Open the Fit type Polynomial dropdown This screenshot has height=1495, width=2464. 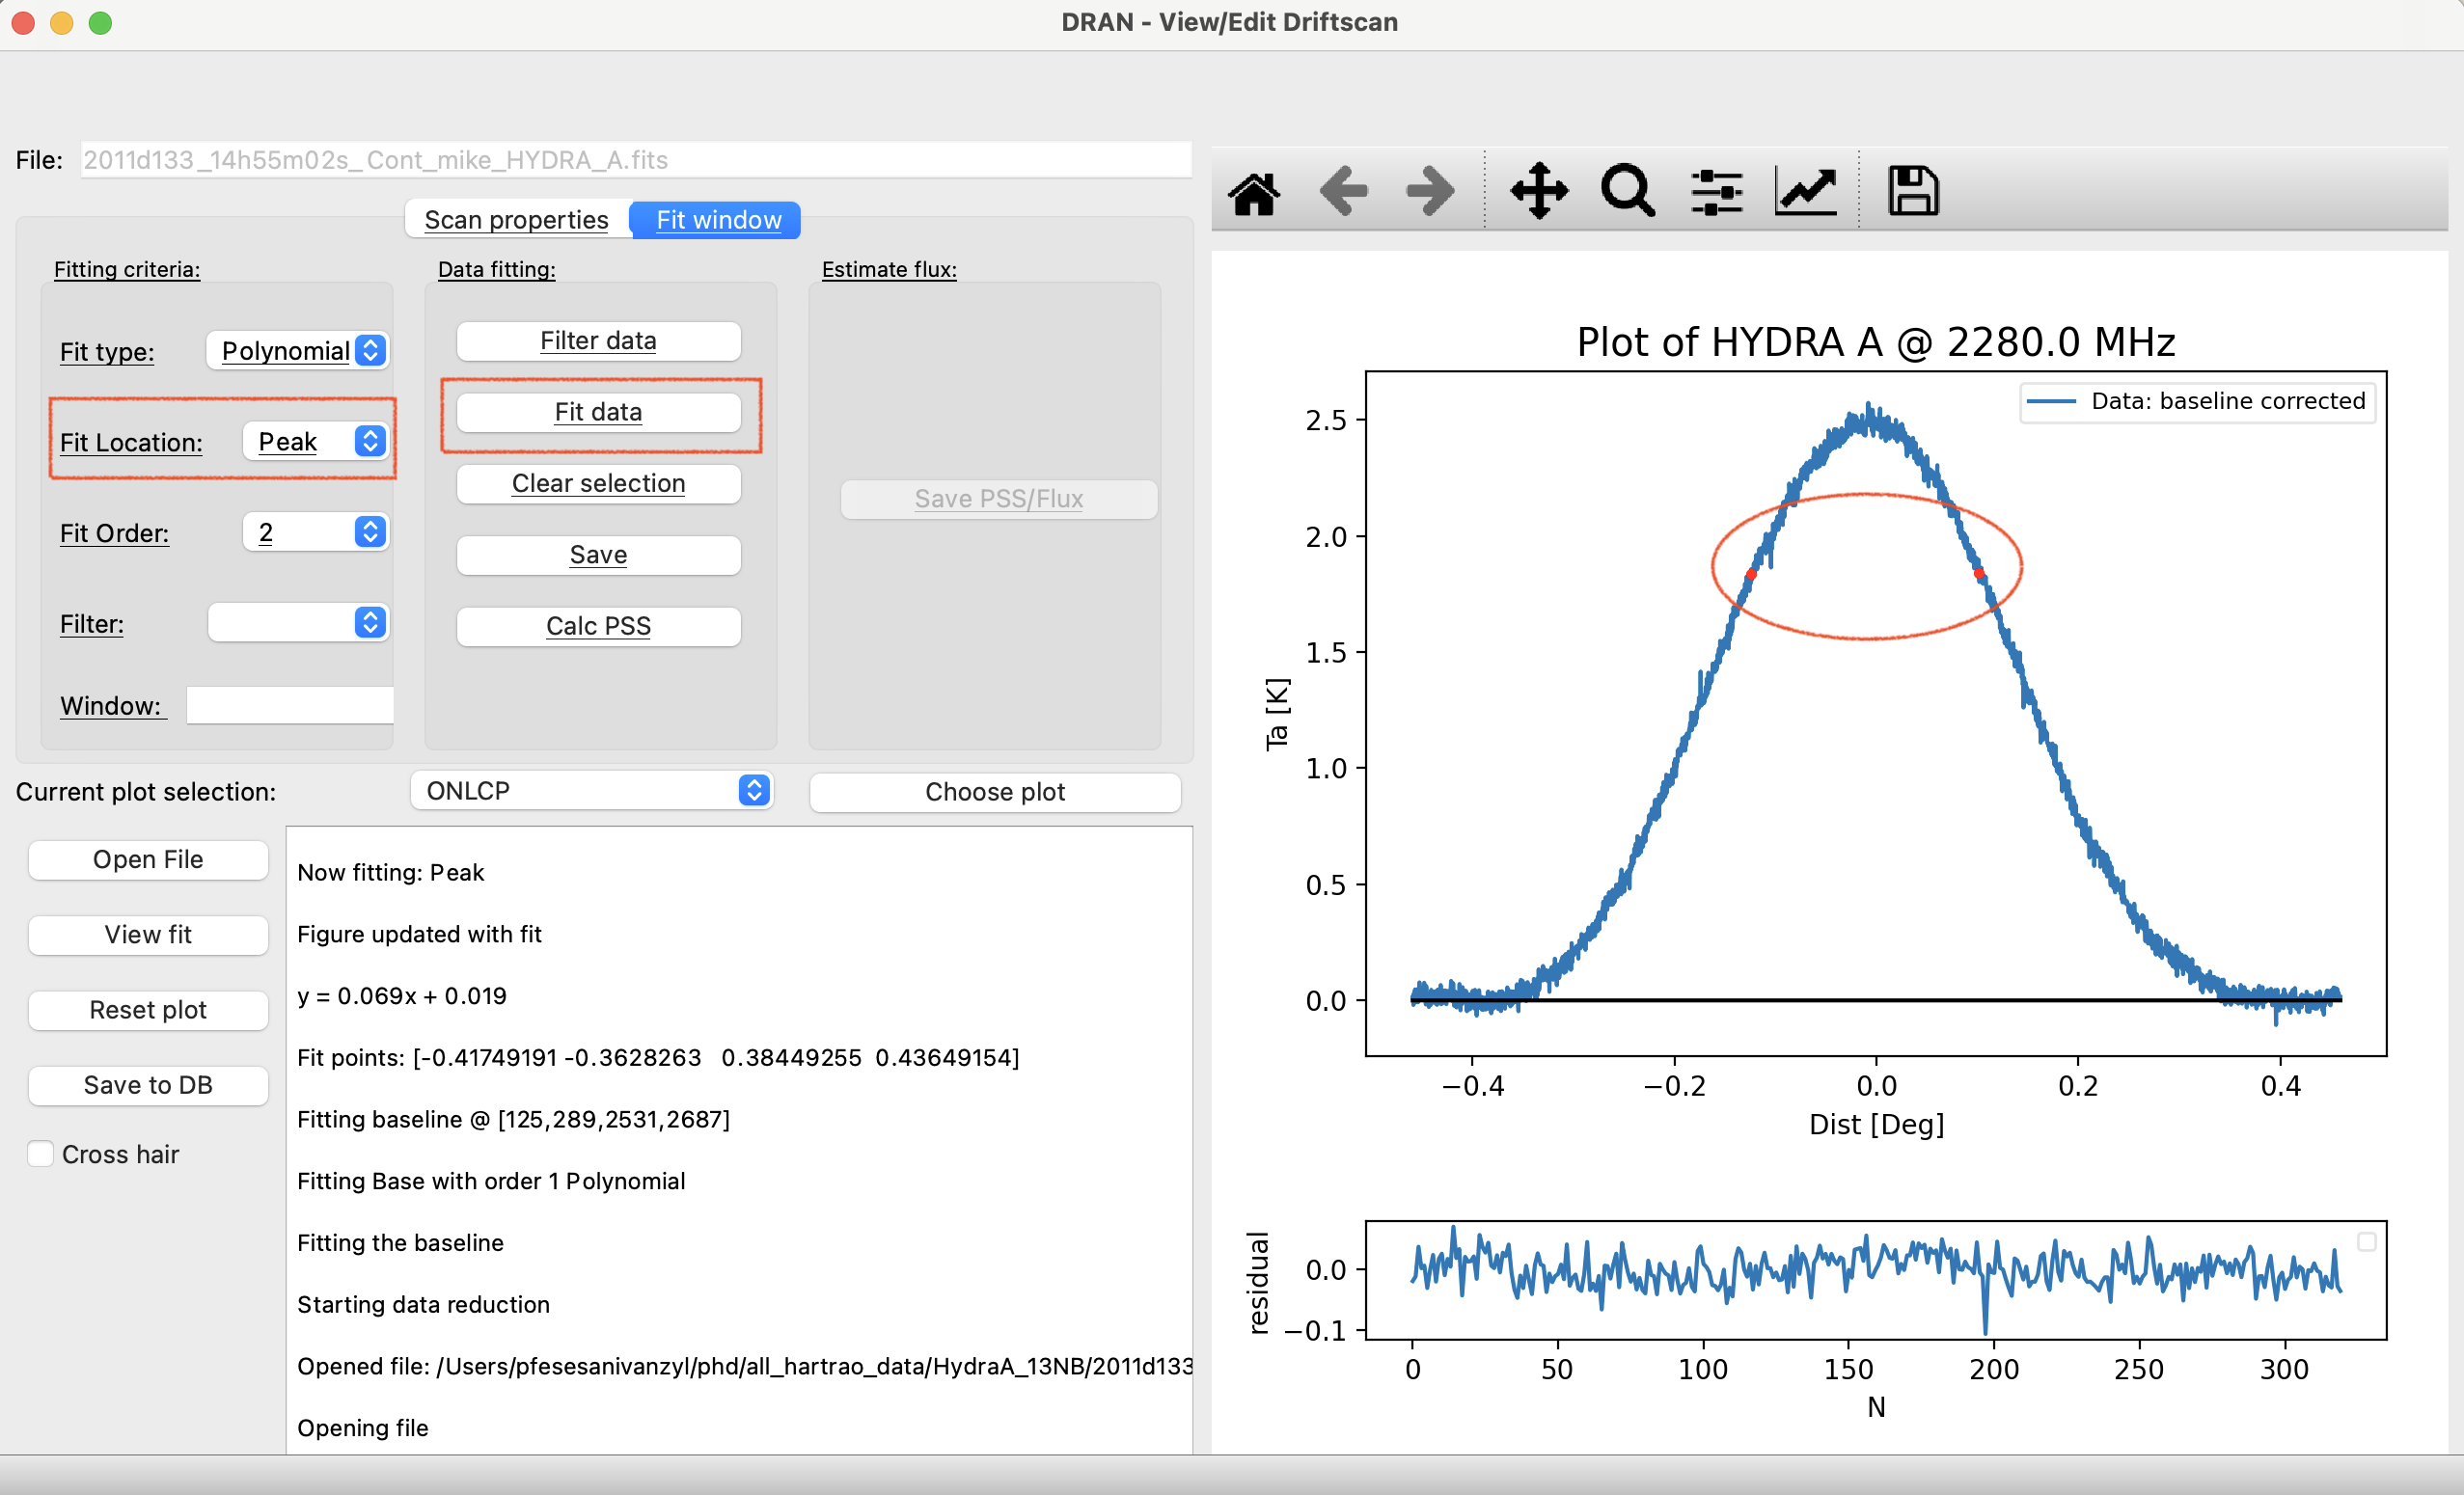coord(297,351)
